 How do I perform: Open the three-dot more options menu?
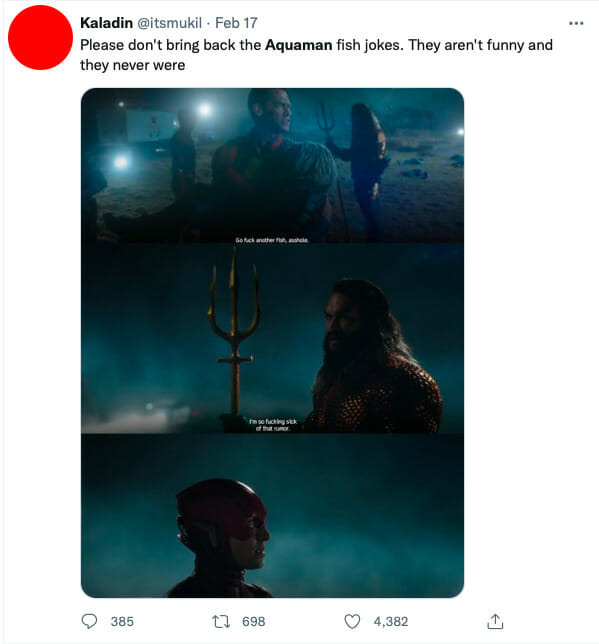[576, 23]
